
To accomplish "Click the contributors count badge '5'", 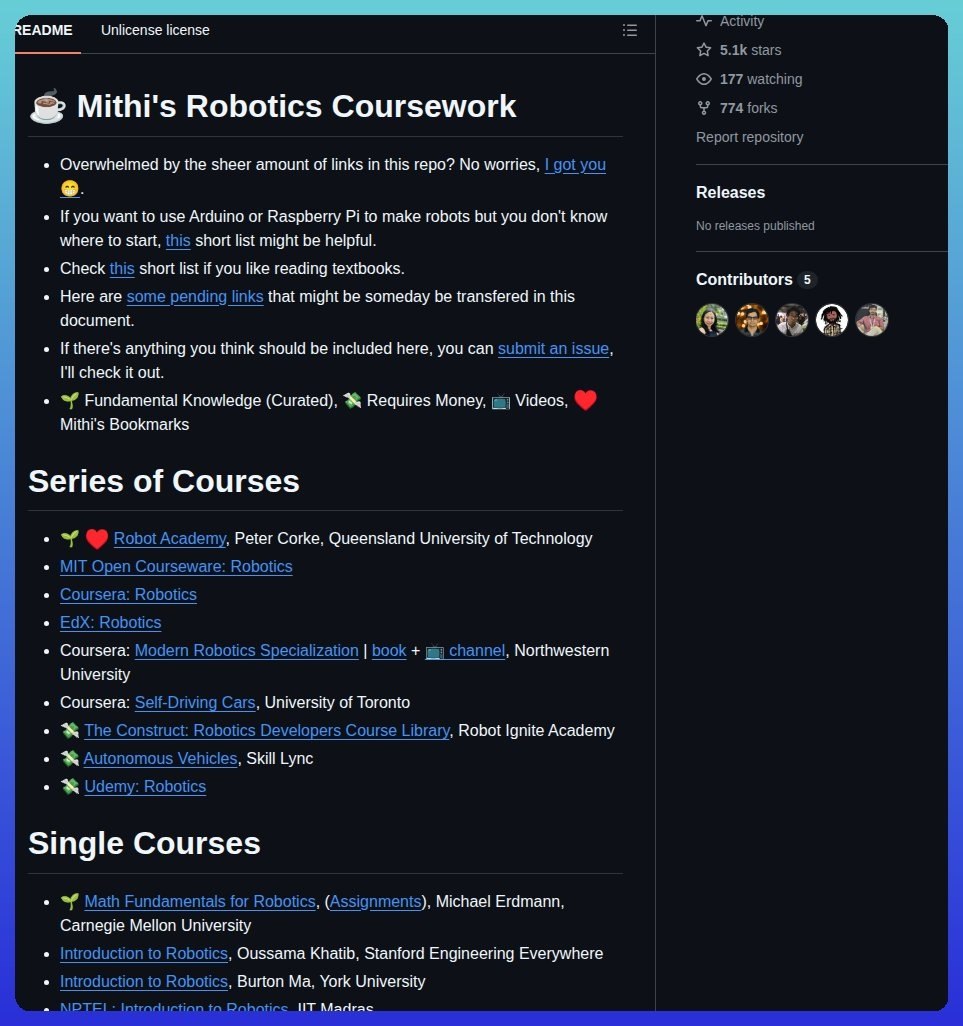I will click(x=807, y=279).
